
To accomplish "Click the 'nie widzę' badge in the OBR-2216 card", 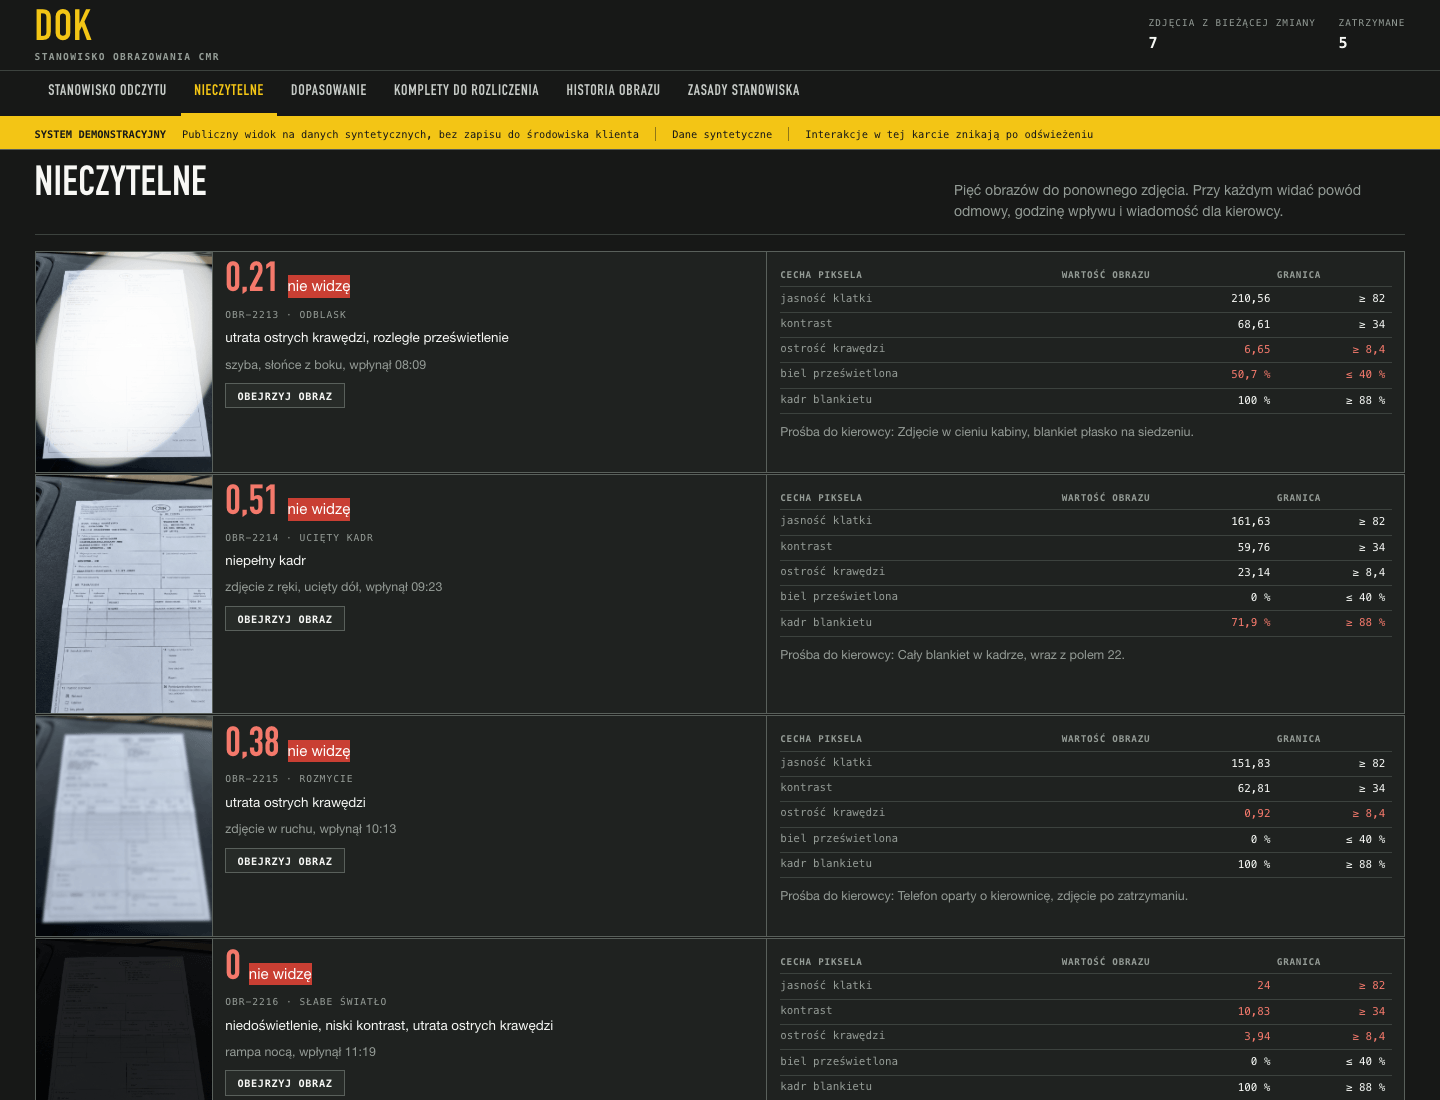I will tap(280, 974).
